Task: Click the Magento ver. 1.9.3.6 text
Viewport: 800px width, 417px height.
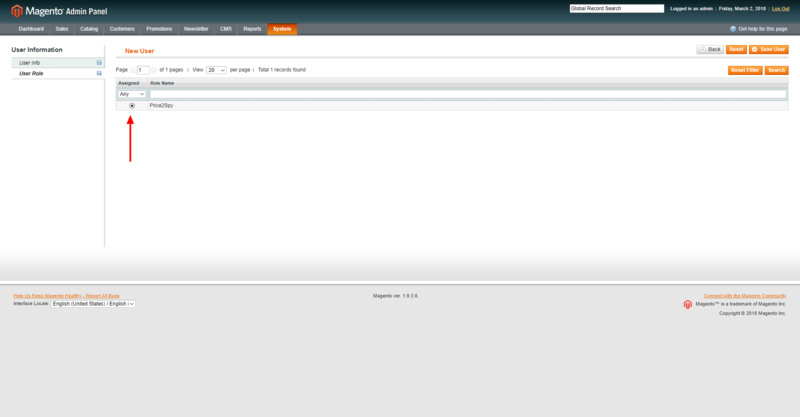Action: point(395,296)
